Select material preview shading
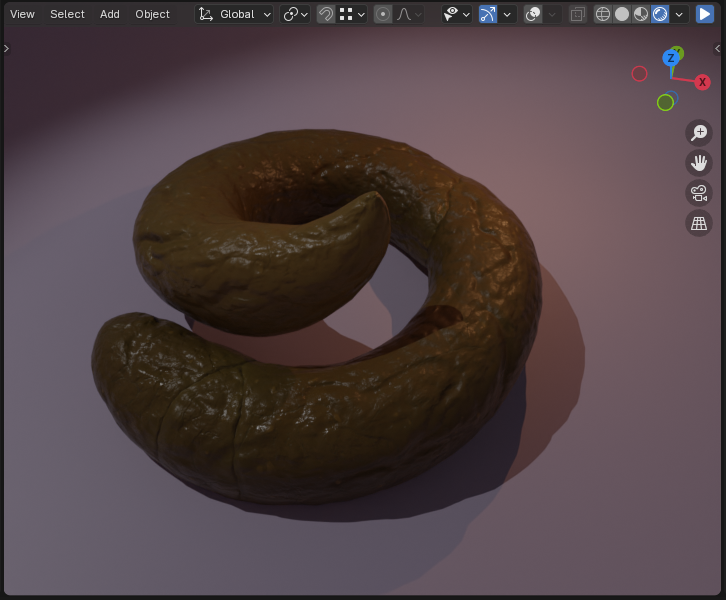This screenshot has width=726, height=600. 641,14
